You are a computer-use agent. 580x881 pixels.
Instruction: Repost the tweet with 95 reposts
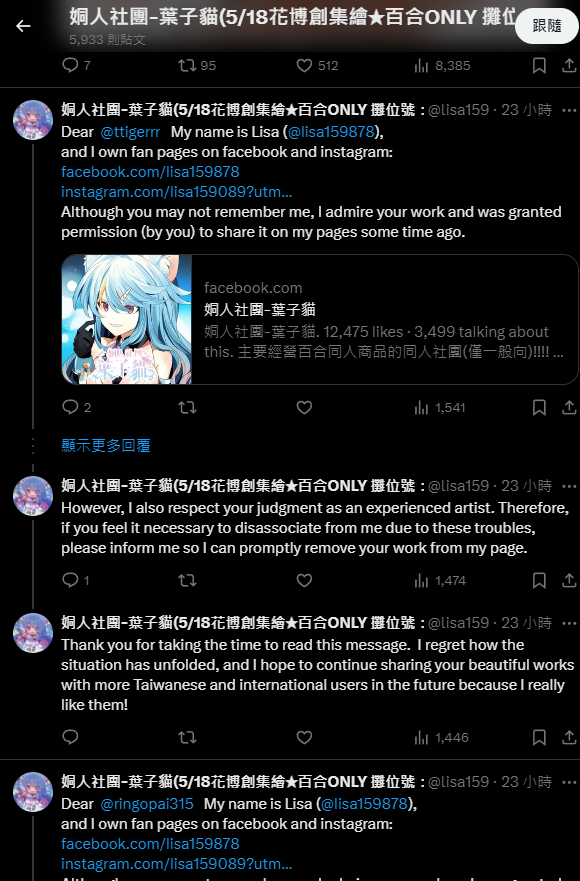[197, 66]
